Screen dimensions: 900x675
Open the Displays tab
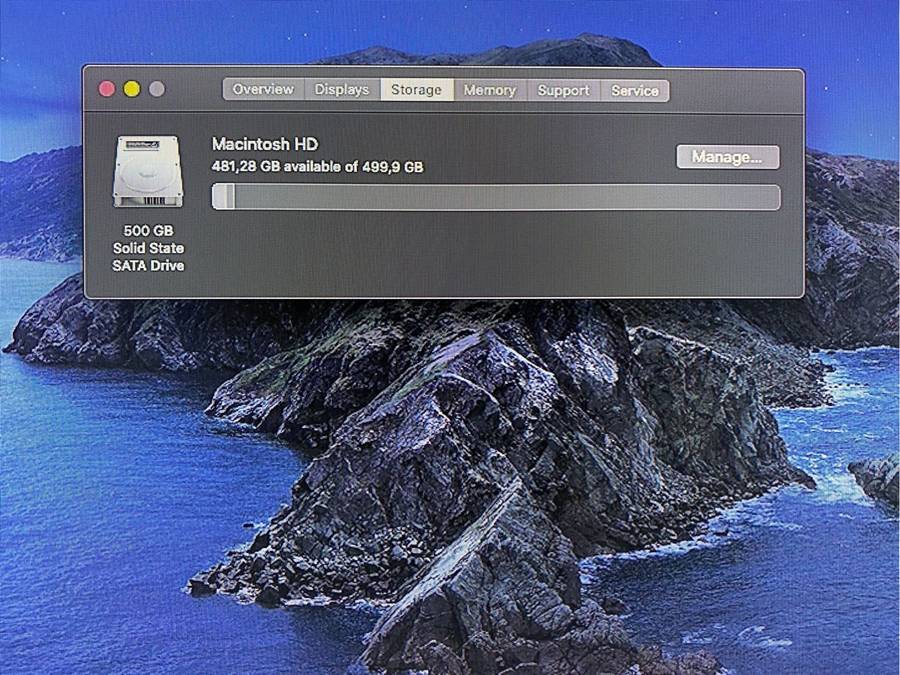[342, 90]
